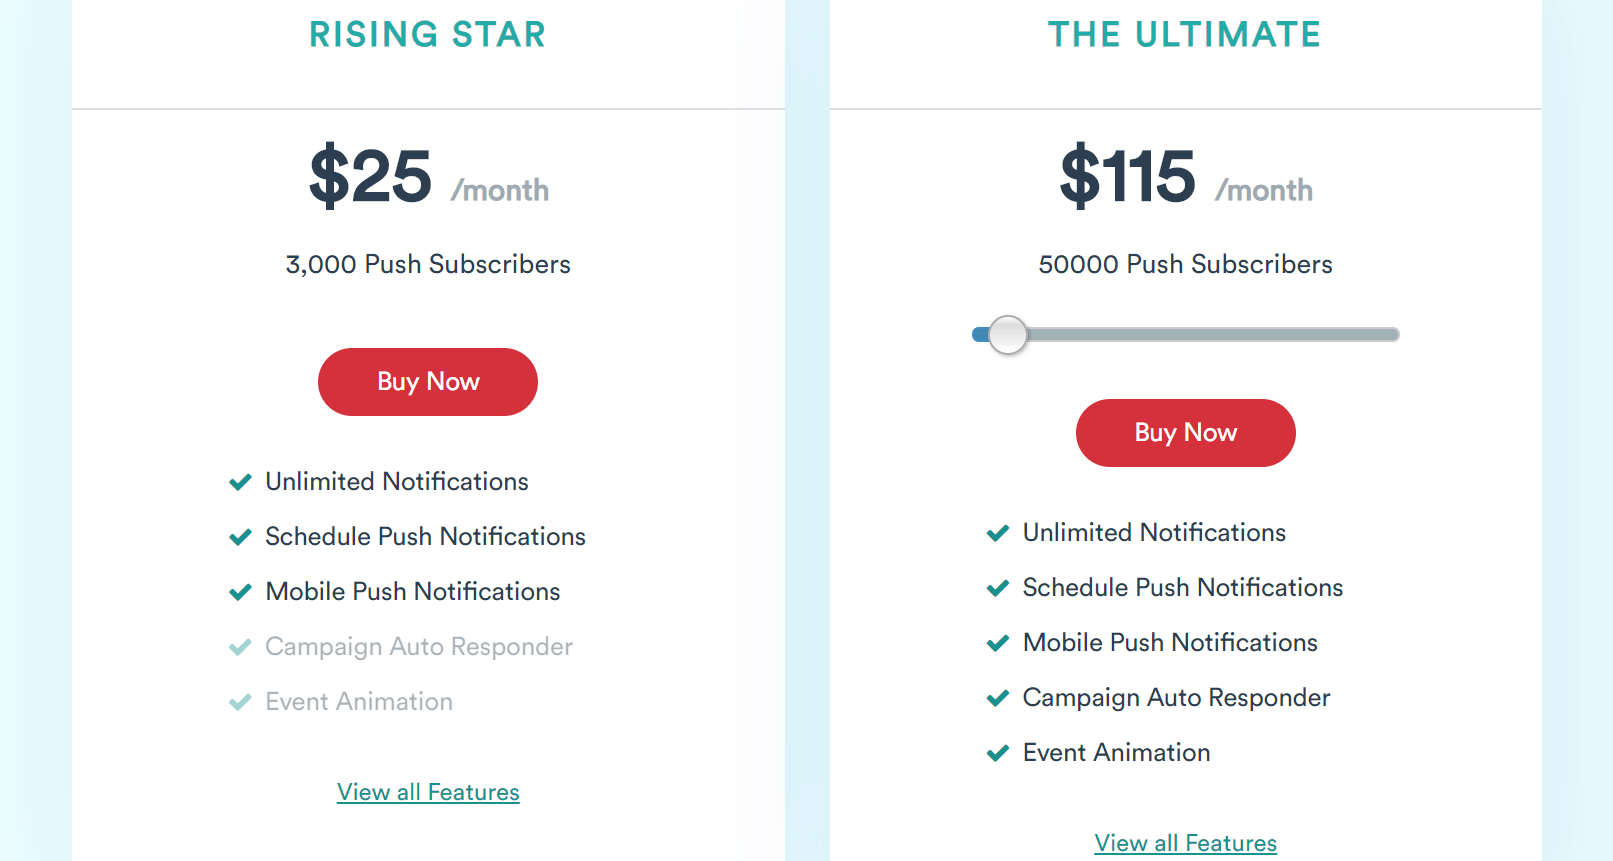The width and height of the screenshot is (1613, 861).
Task: Select the Event Animation feature under Rising Star
Action: [358, 701]
